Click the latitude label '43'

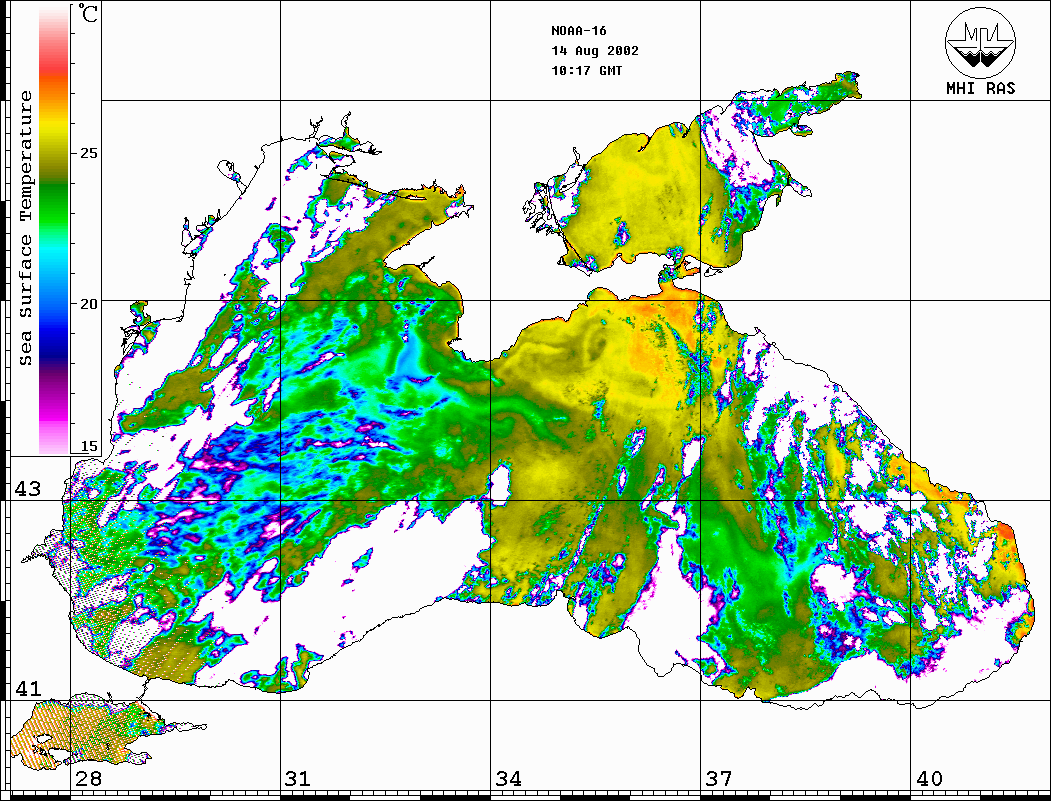pos(28,489)
